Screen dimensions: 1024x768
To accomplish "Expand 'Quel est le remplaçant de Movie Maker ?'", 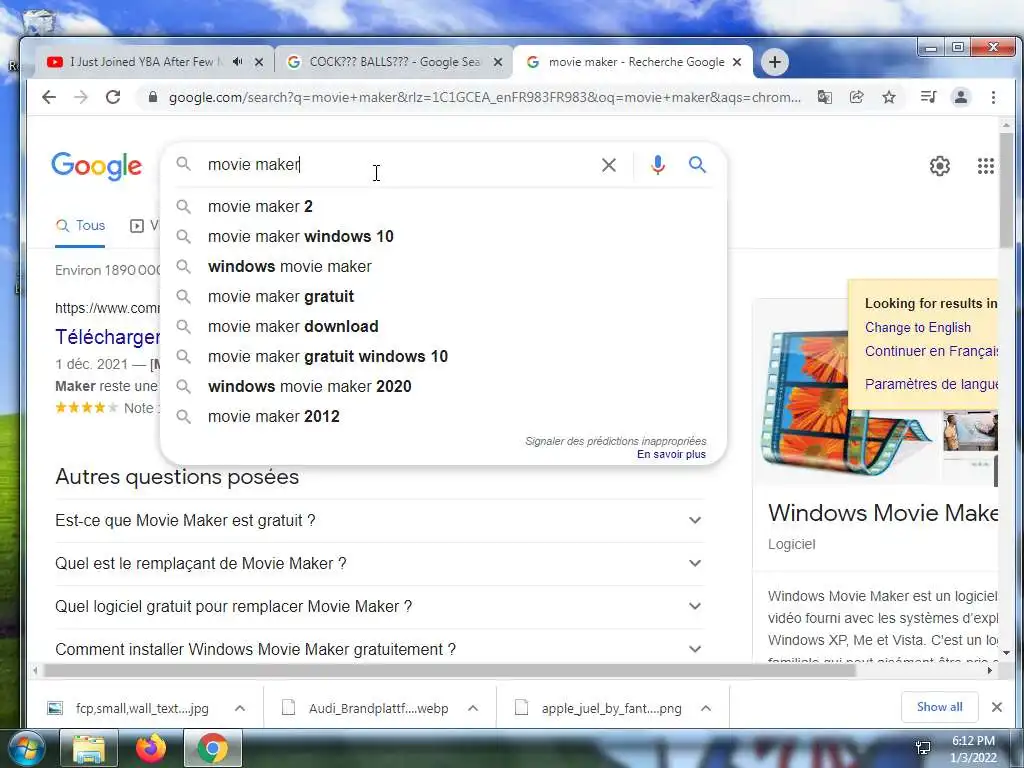I will pos(379,564).
